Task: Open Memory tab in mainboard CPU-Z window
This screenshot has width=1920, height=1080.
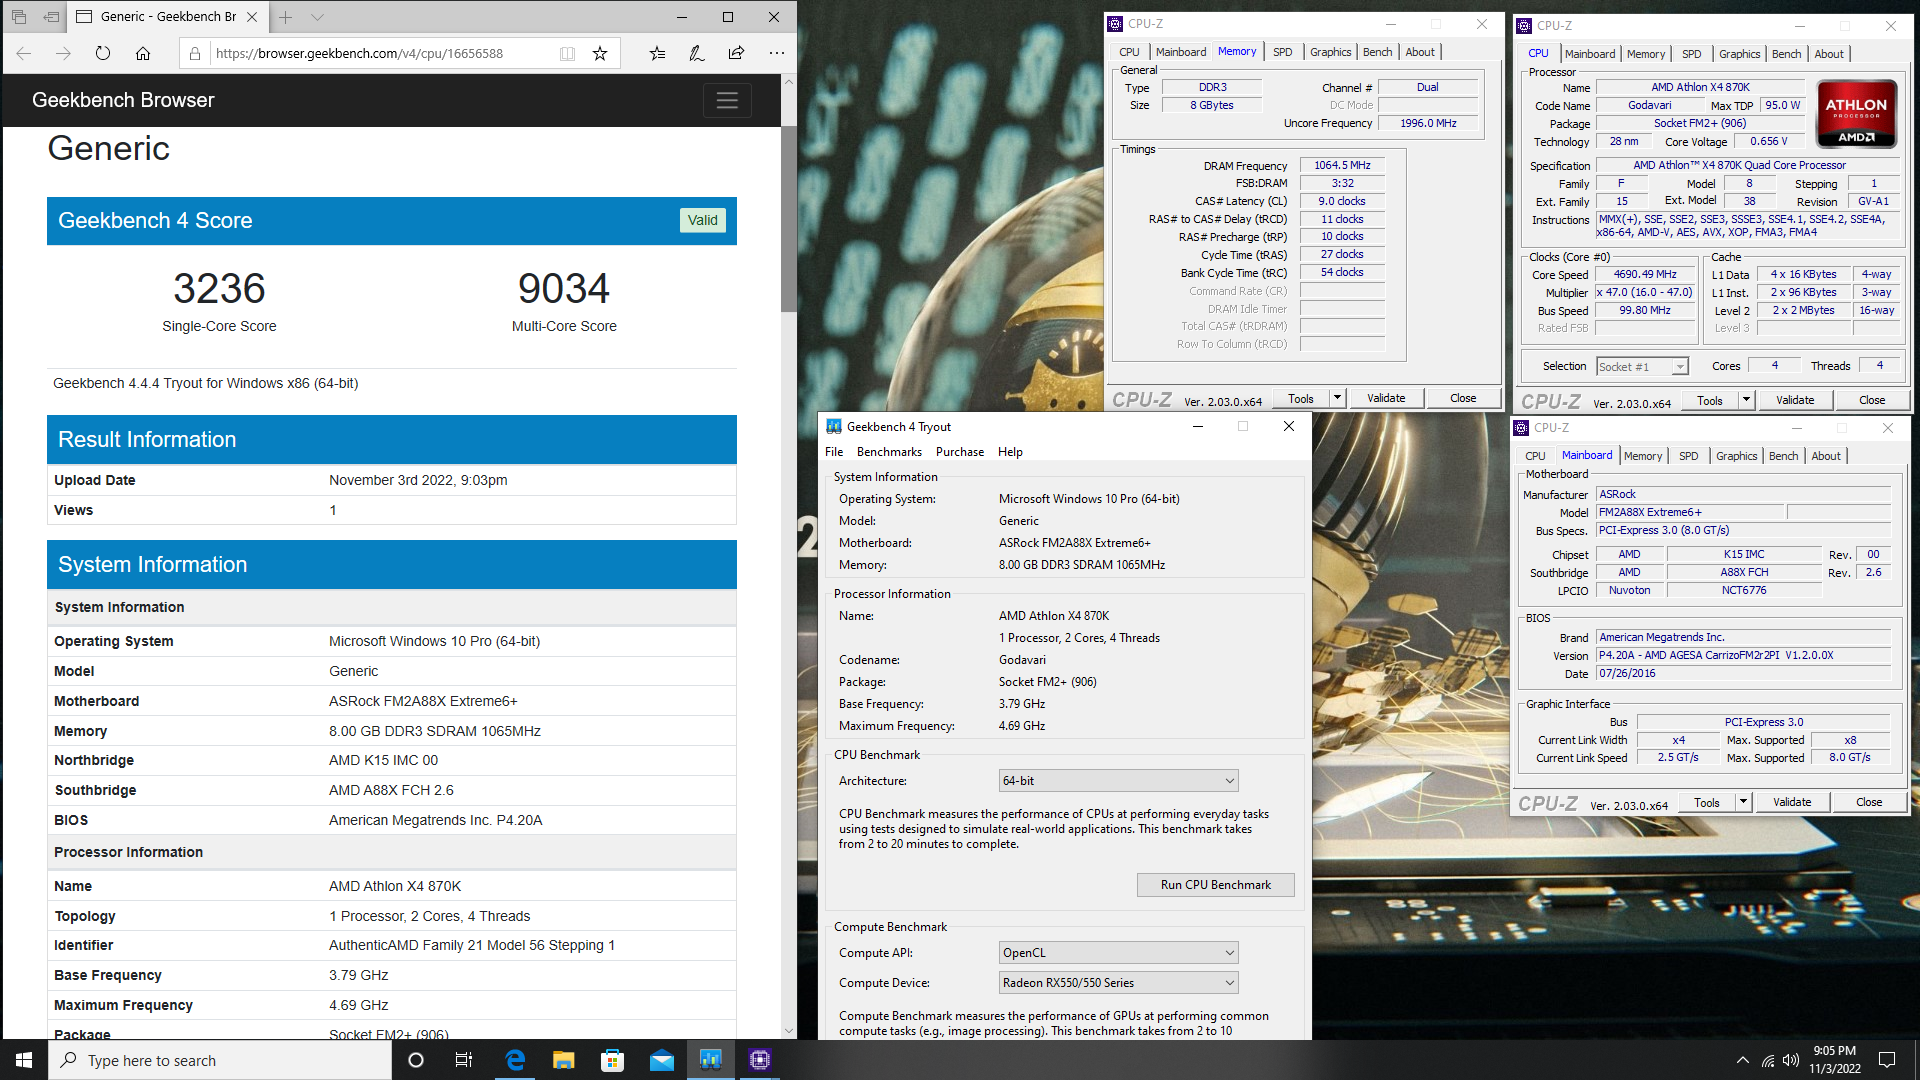Action: [x=1642, y=456]
